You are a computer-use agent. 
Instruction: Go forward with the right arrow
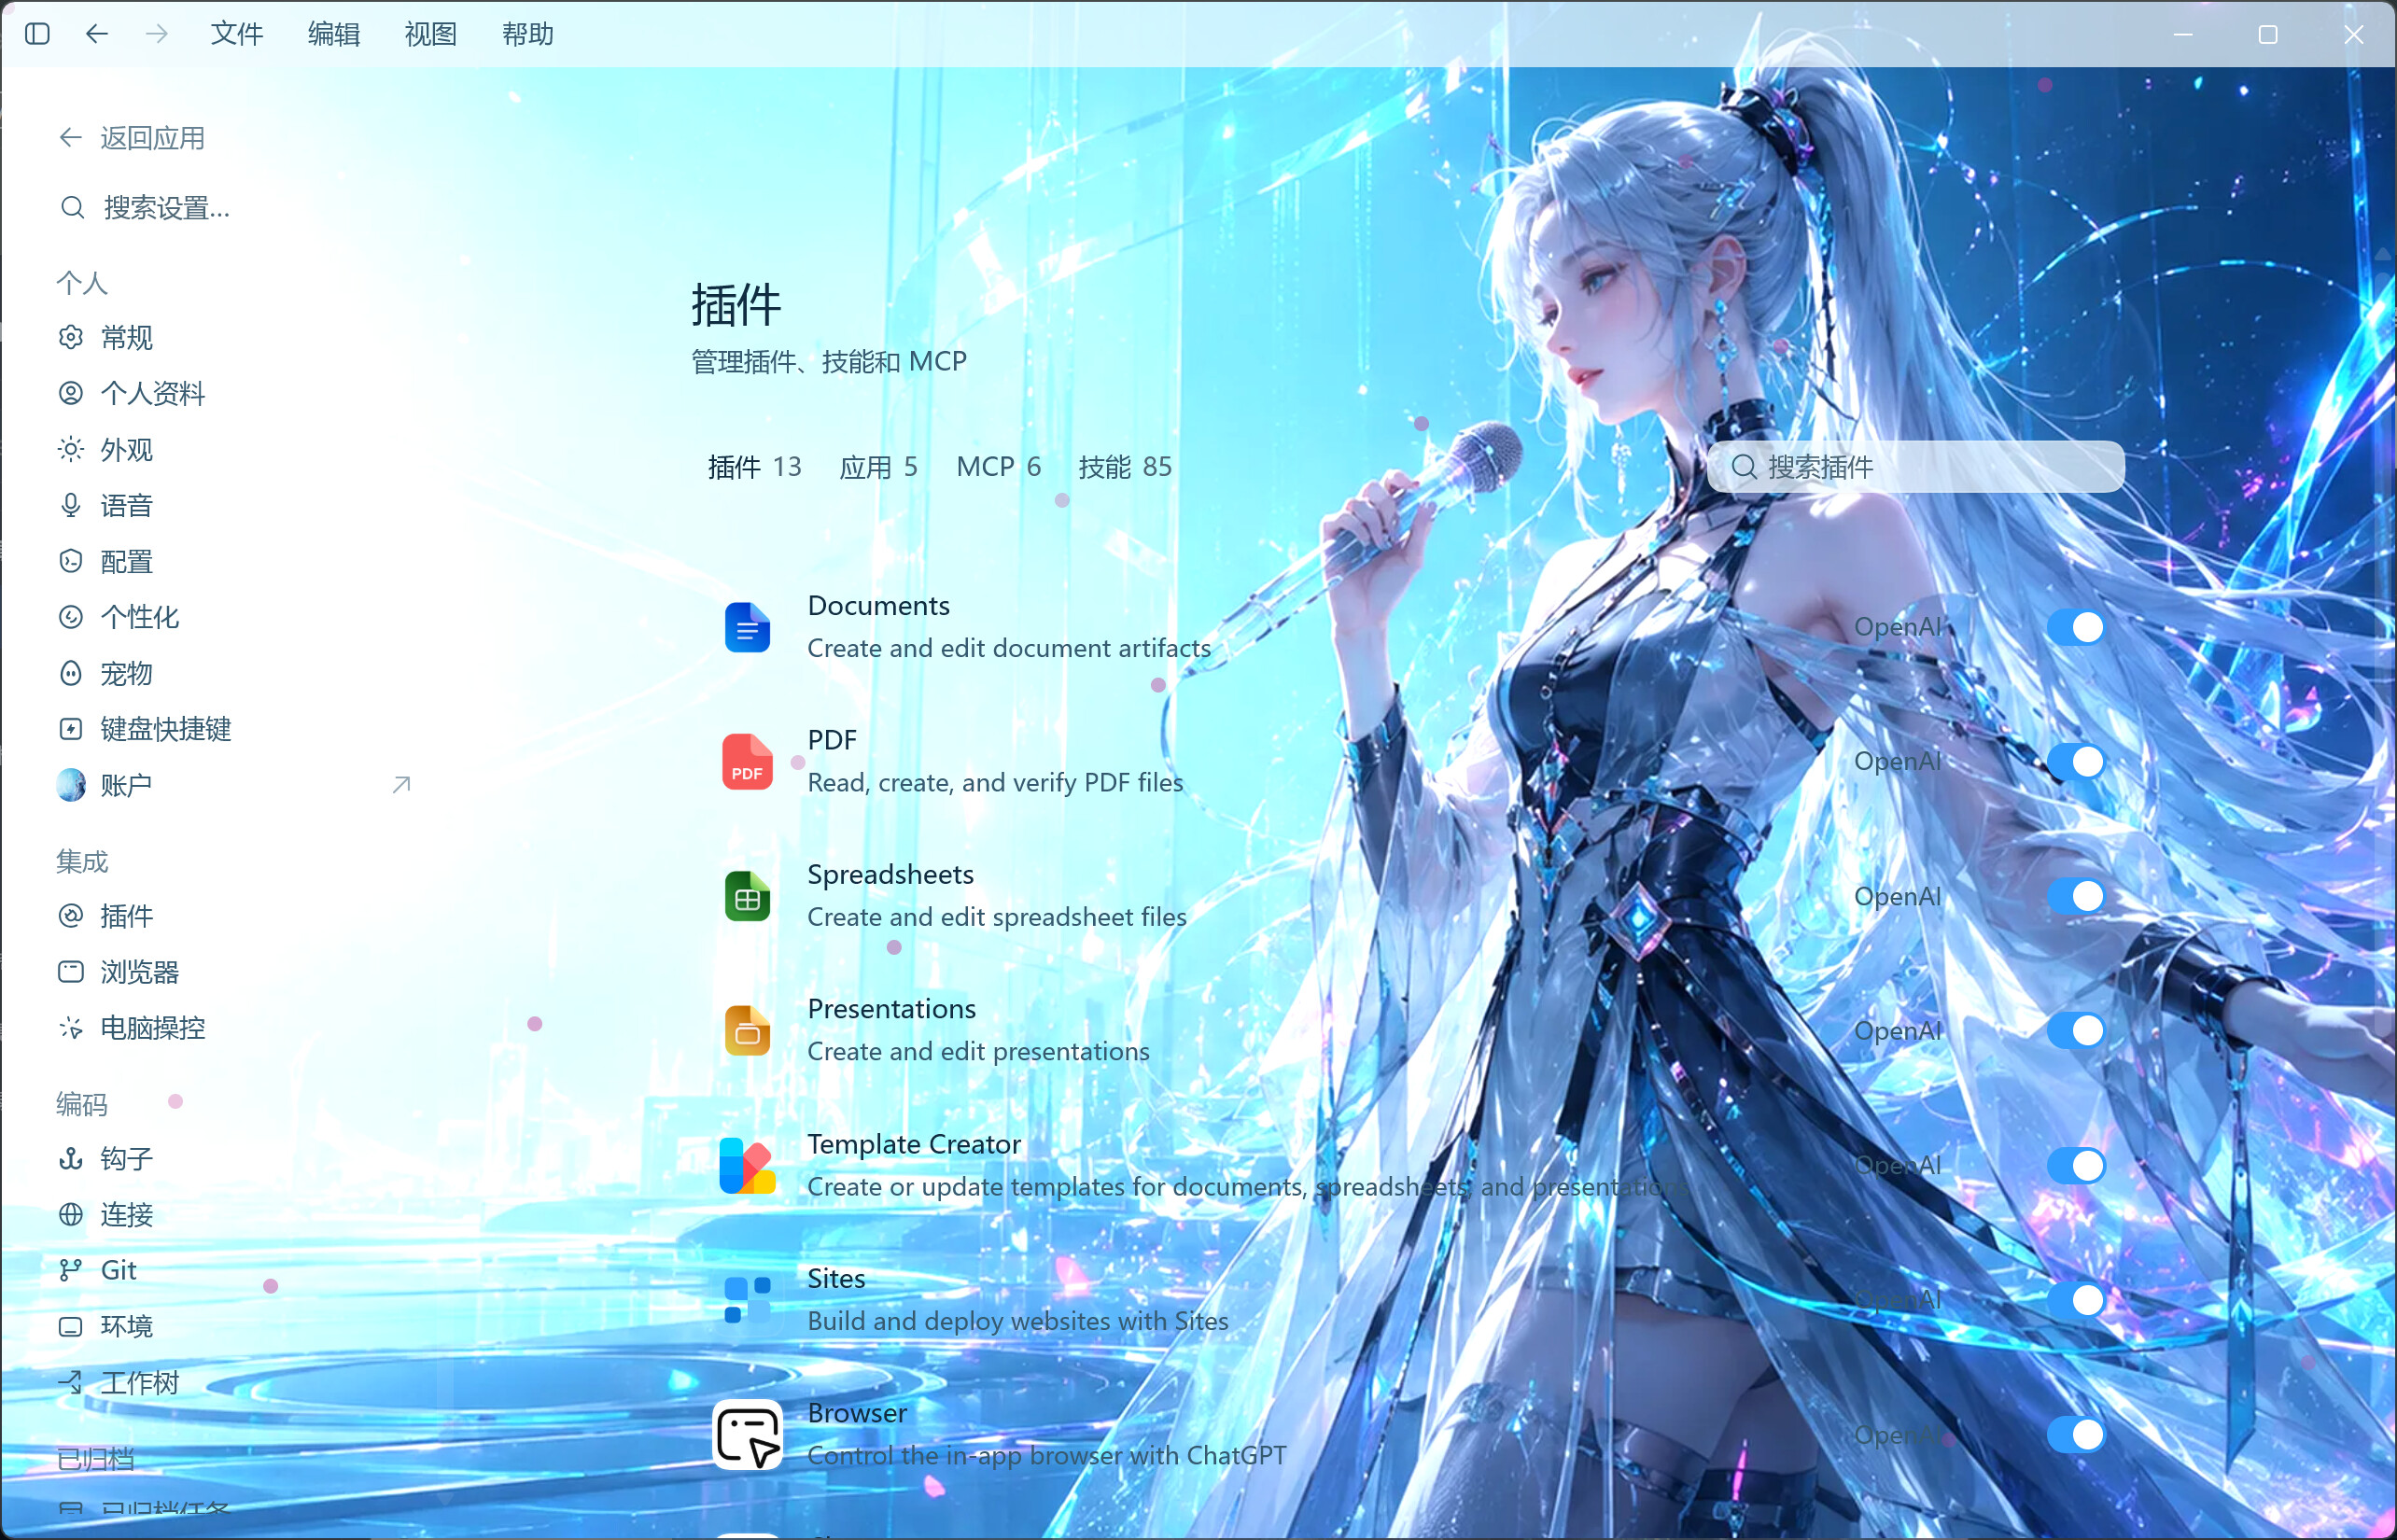coord(157,34)
